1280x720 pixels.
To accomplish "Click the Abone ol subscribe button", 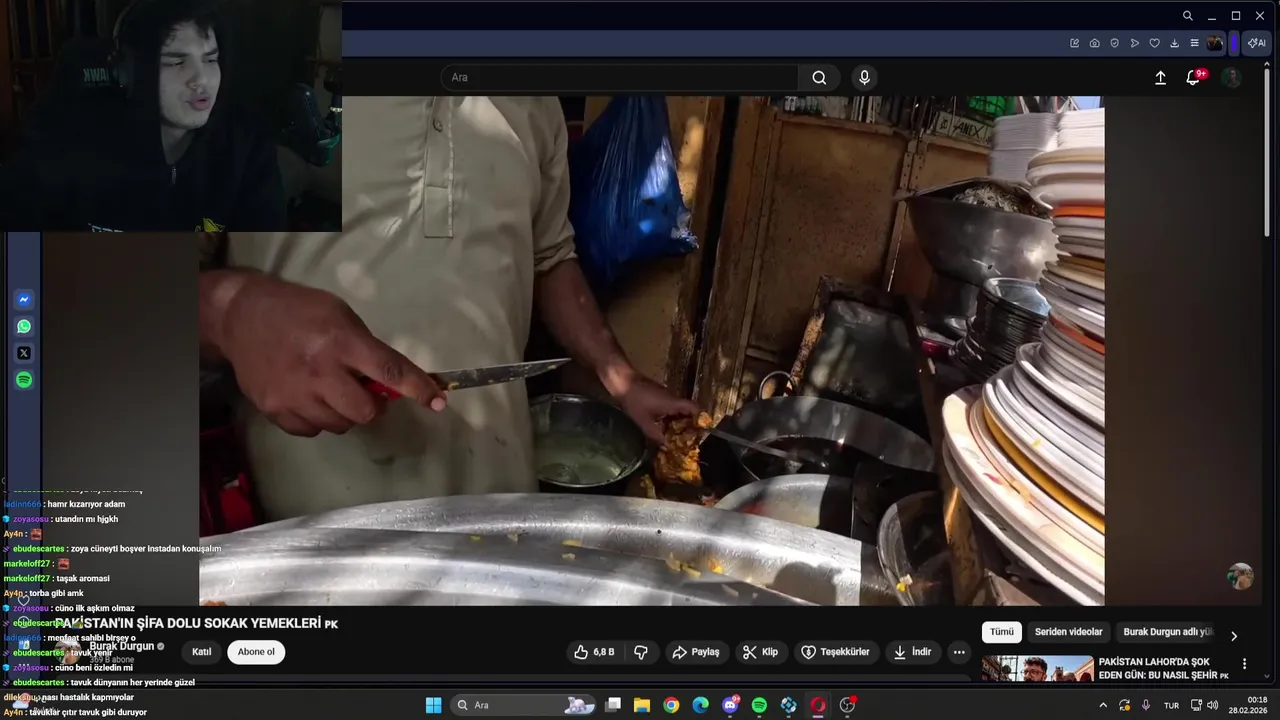I will [256, 652].
